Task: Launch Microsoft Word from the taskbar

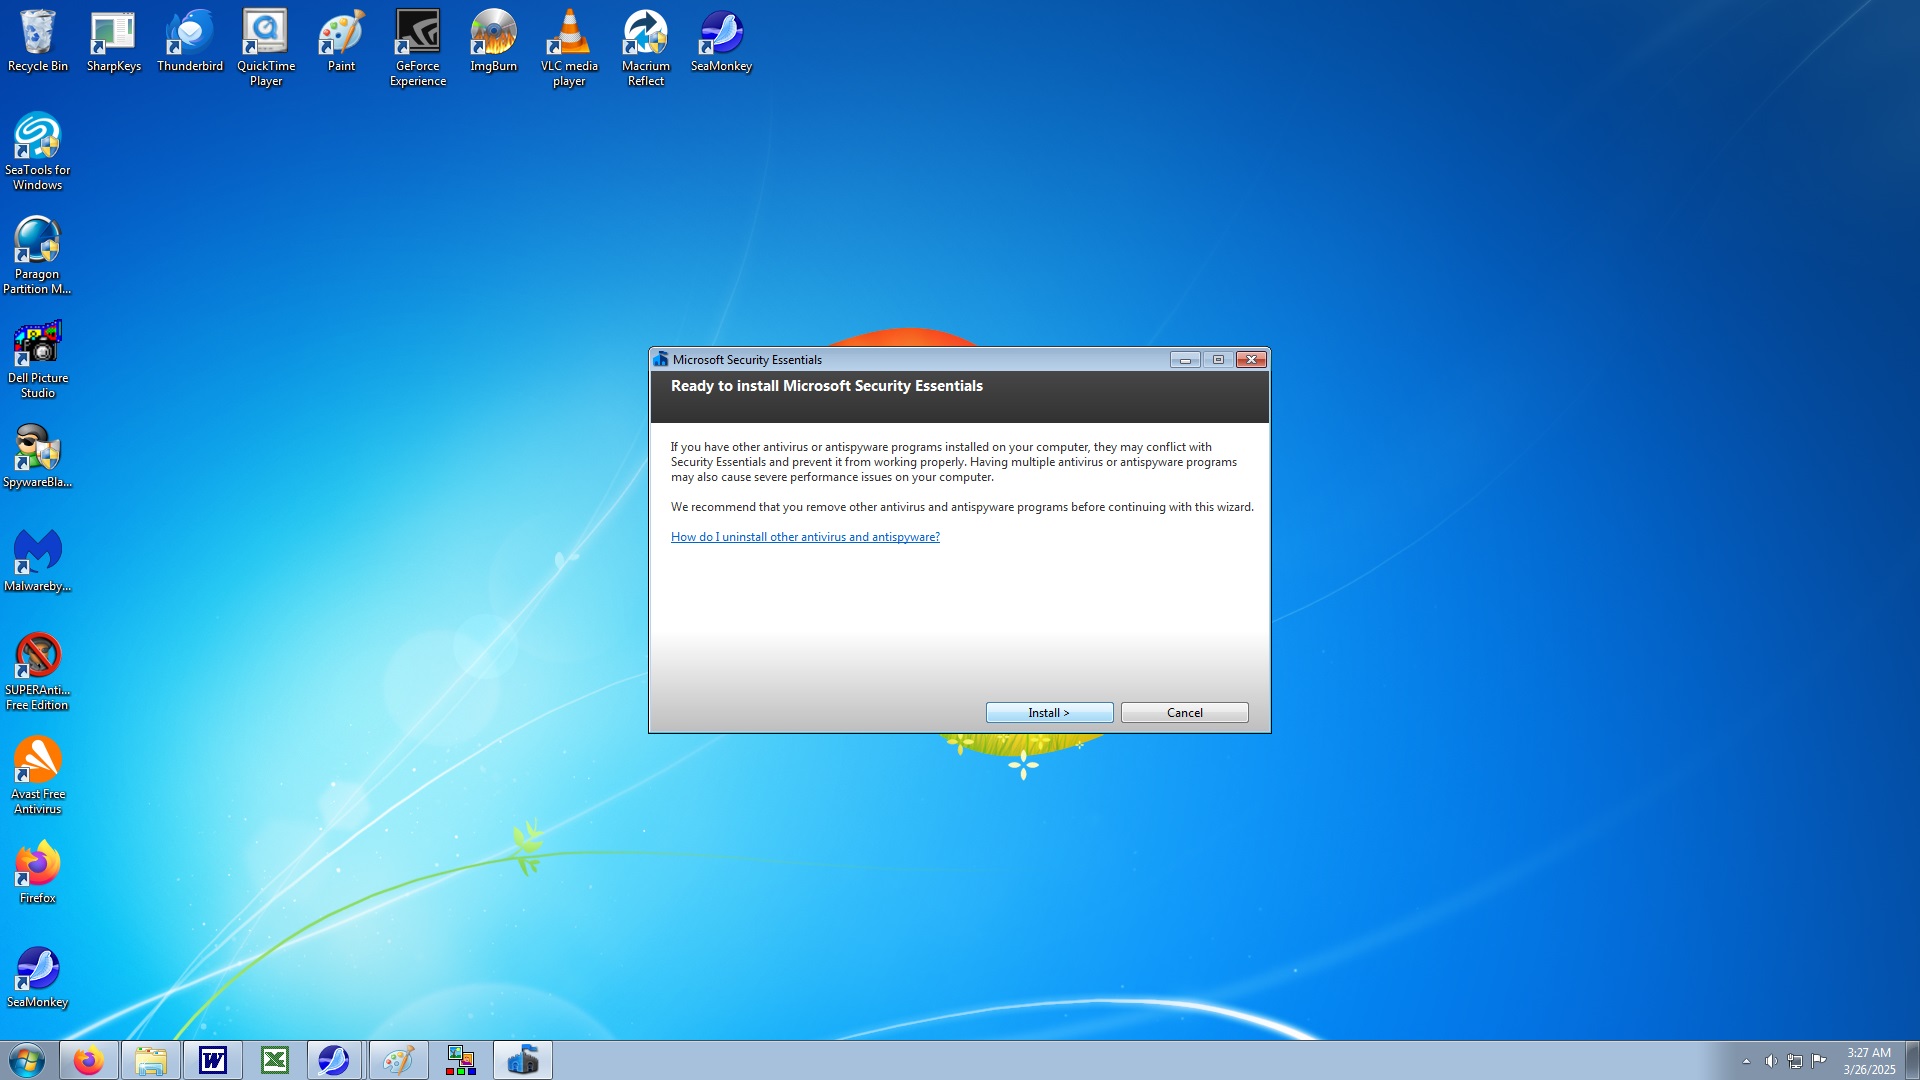Action: (213, 1060)
